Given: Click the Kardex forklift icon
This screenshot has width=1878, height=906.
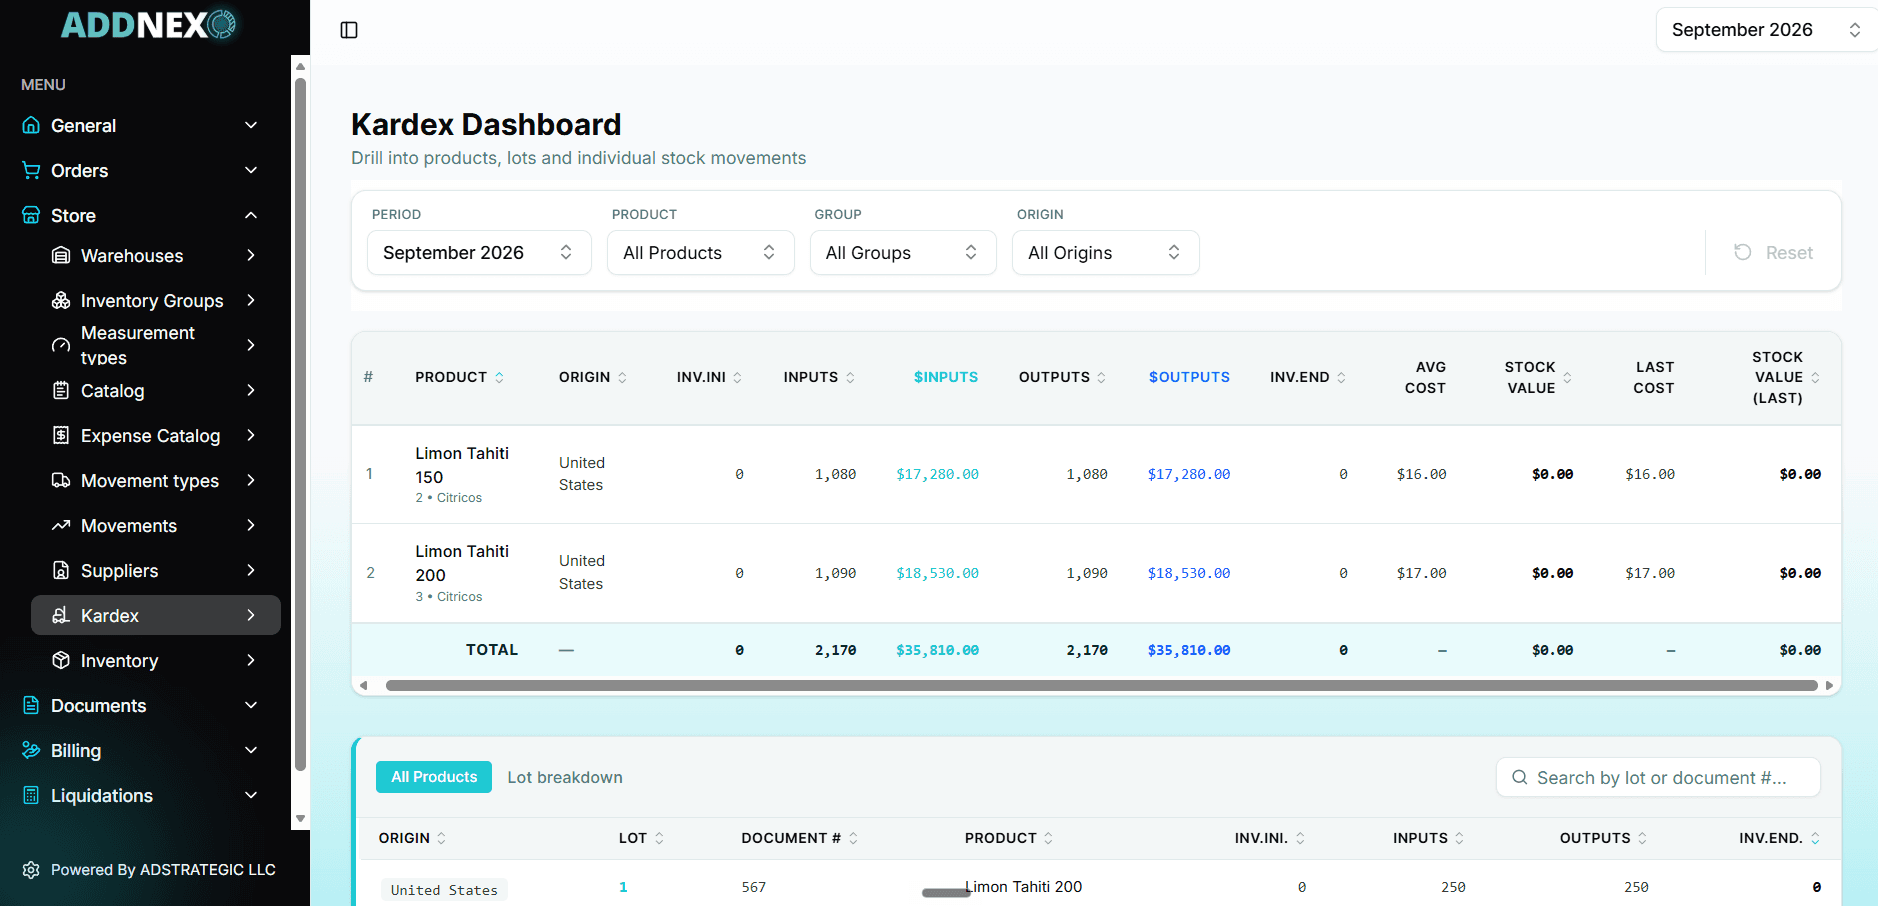Looking at the screenshot, I should (61, 615).
